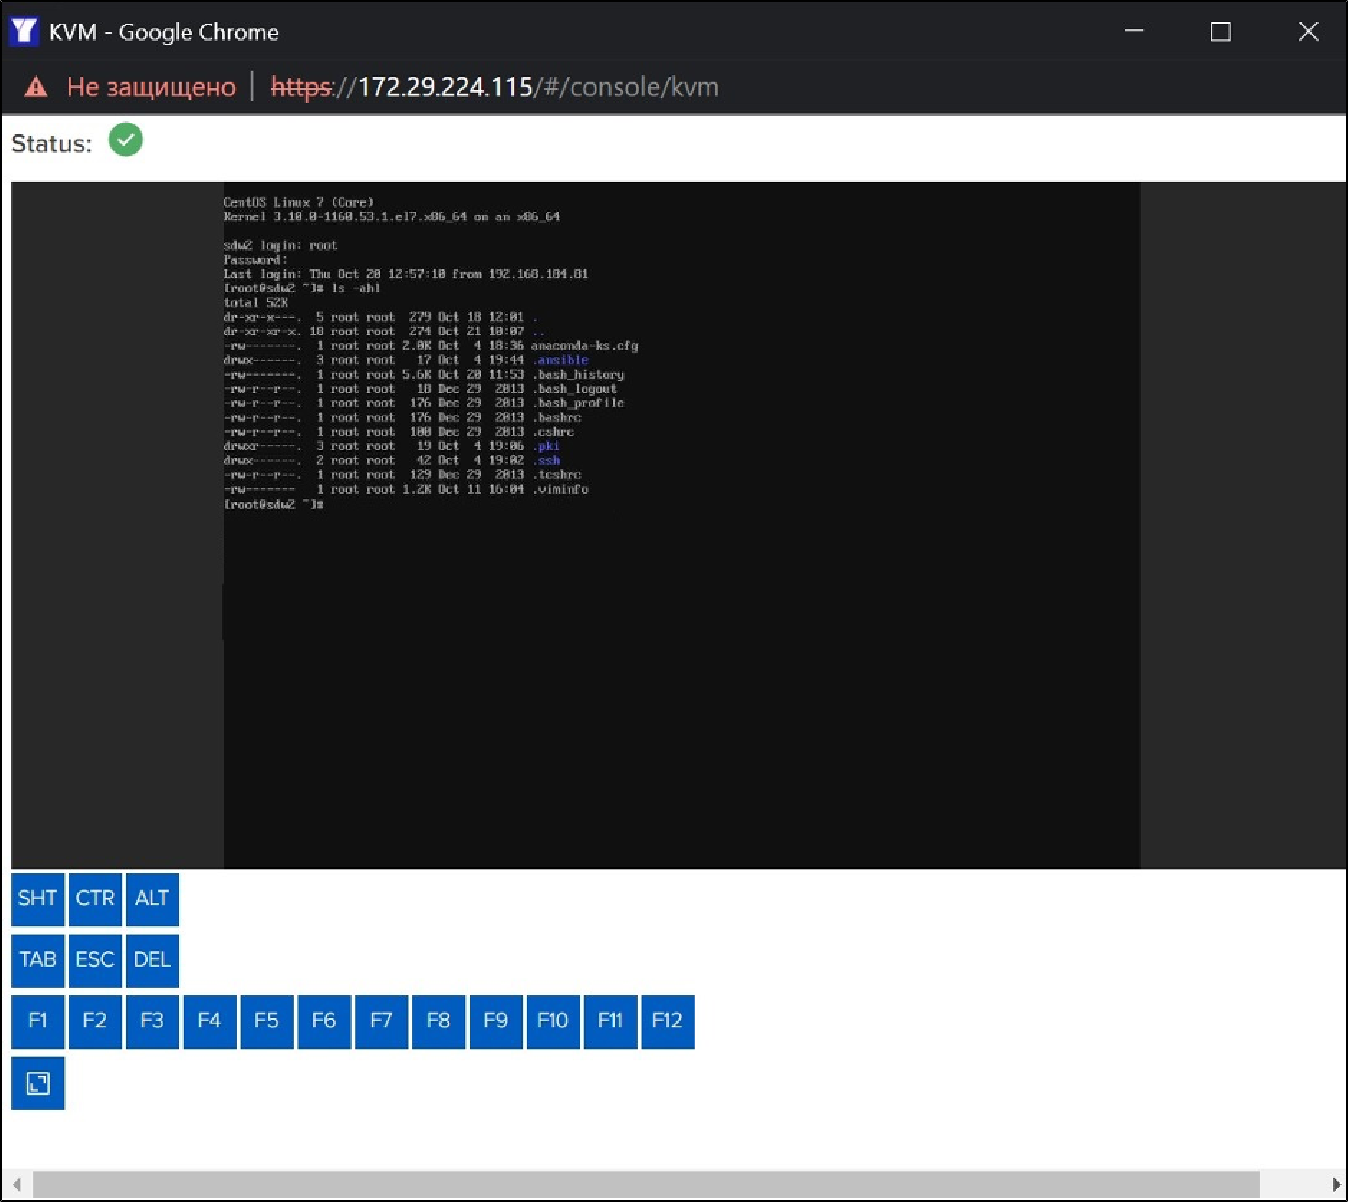Click the URL address 172.29.224.115 text

pos(445,87)
